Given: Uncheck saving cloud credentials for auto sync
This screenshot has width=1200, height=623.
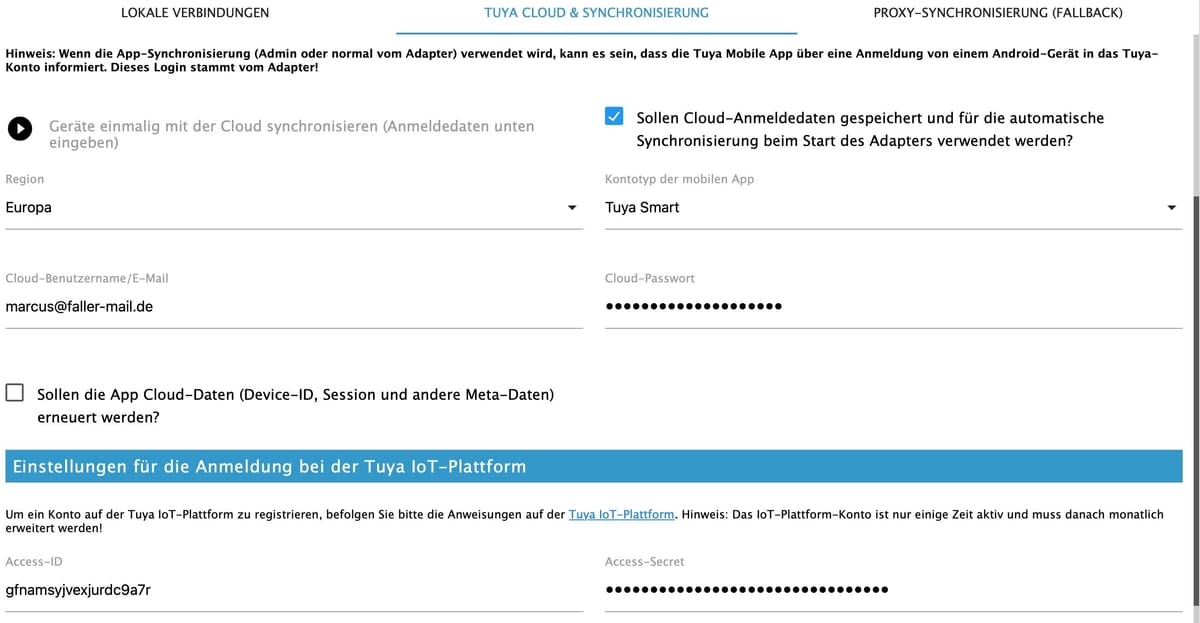Looking at the screenshot, I should point(615,117).
